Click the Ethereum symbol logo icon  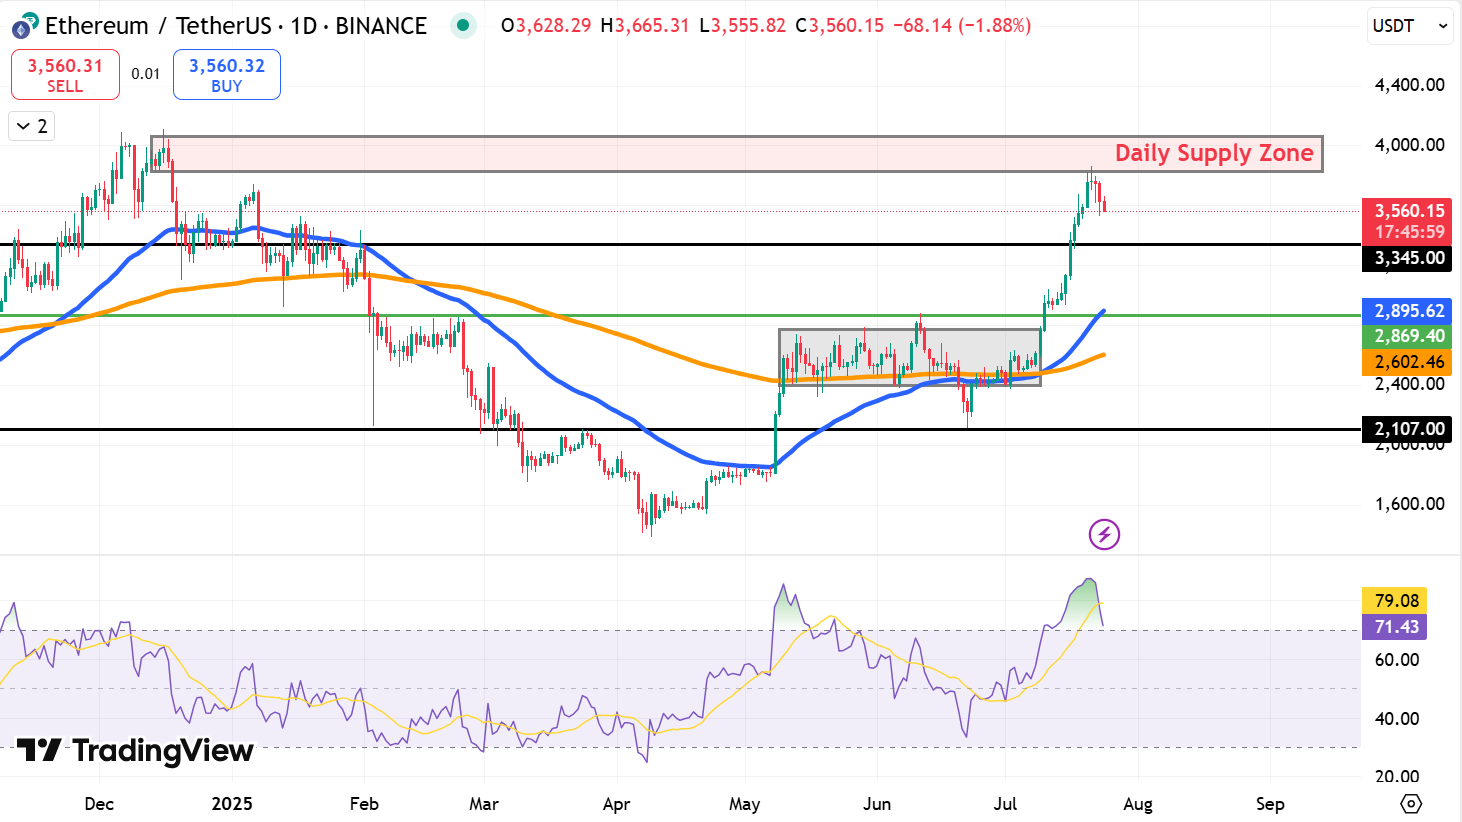tap(24, 25)
